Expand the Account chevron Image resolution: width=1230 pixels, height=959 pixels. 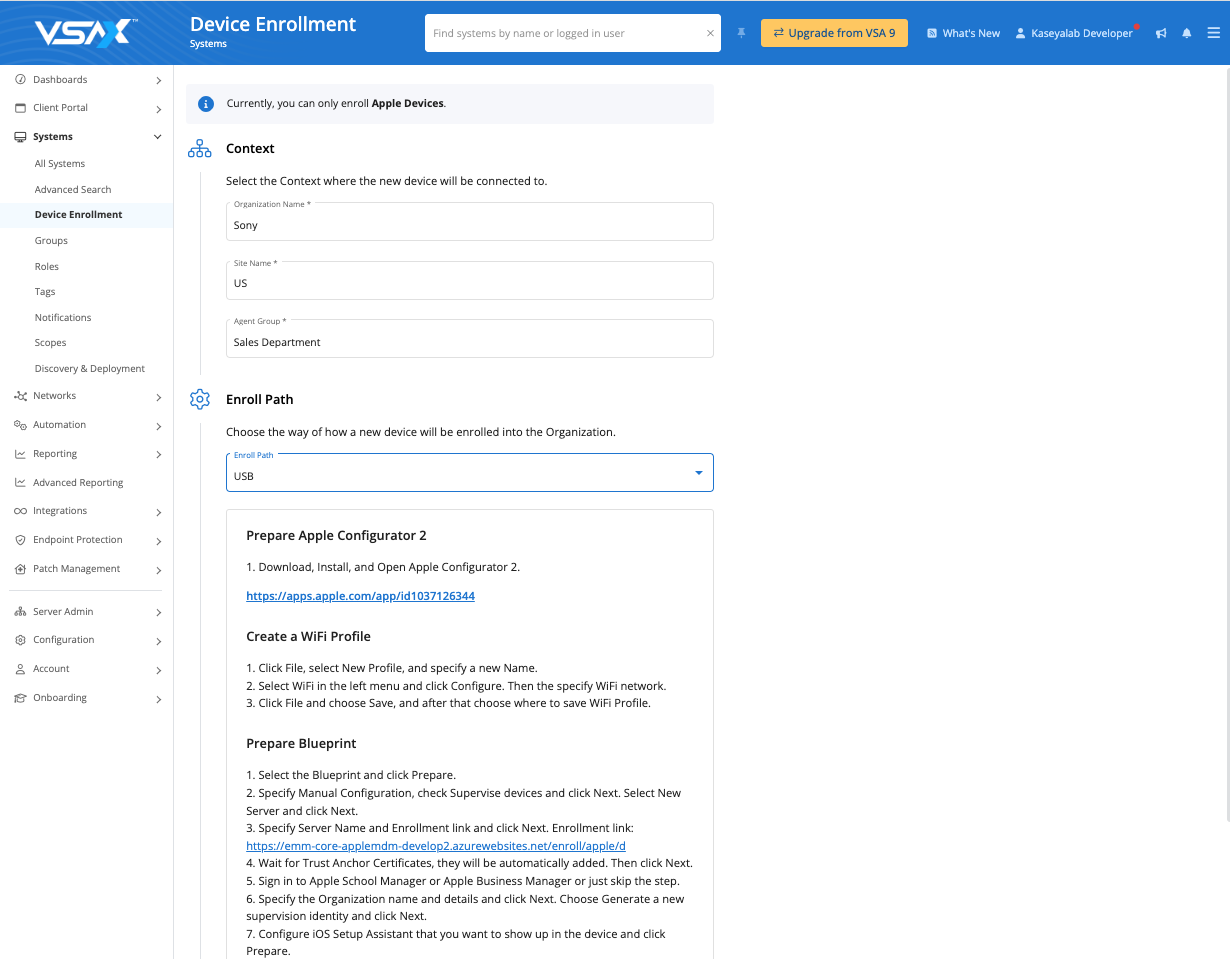[x=158, y=670]
